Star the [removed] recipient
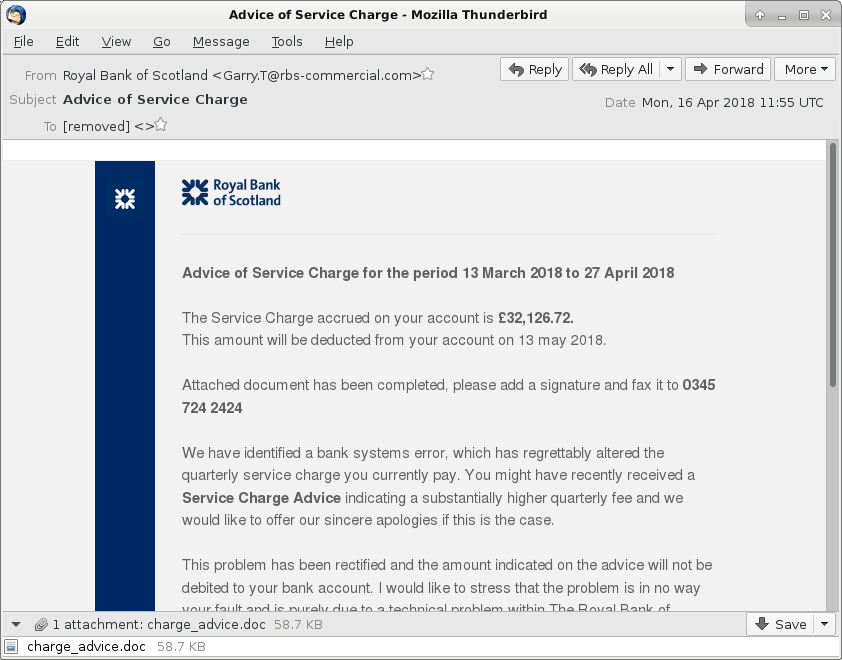Viewport: 842px width, 660px height. pyautogui.click(x=161, y=125)
